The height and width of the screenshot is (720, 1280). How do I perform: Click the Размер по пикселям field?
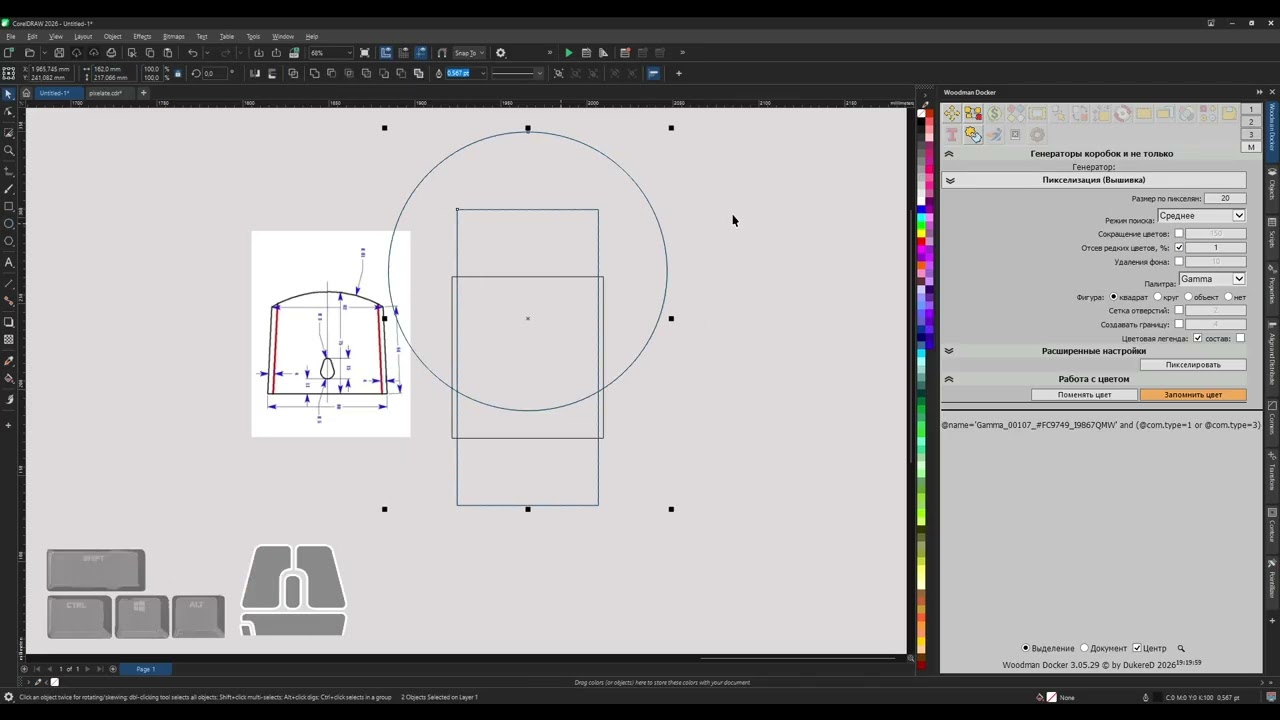(x=1225, y=199)
